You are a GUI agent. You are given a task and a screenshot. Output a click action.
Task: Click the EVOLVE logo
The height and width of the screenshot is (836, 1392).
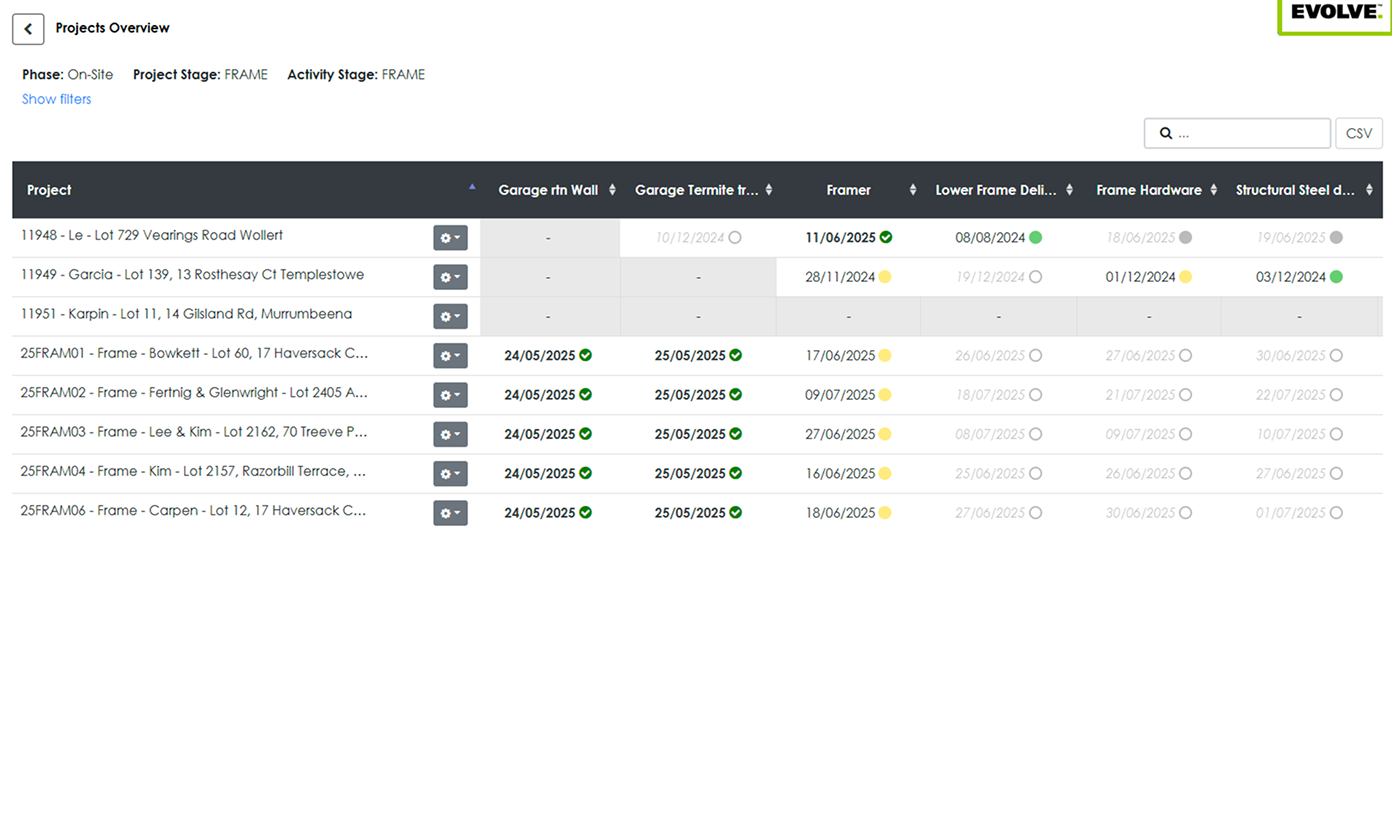1336,14
